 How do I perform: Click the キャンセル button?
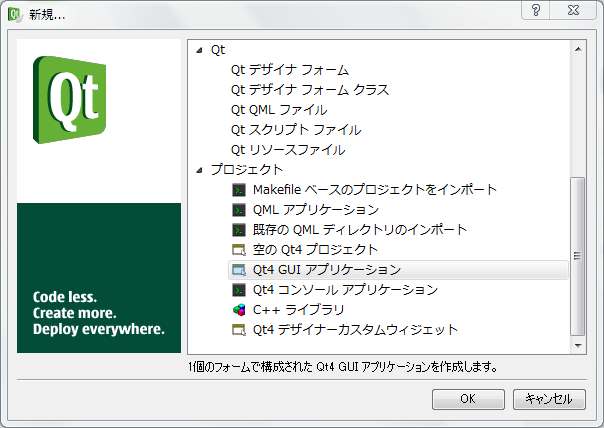(x=548, y=398)
